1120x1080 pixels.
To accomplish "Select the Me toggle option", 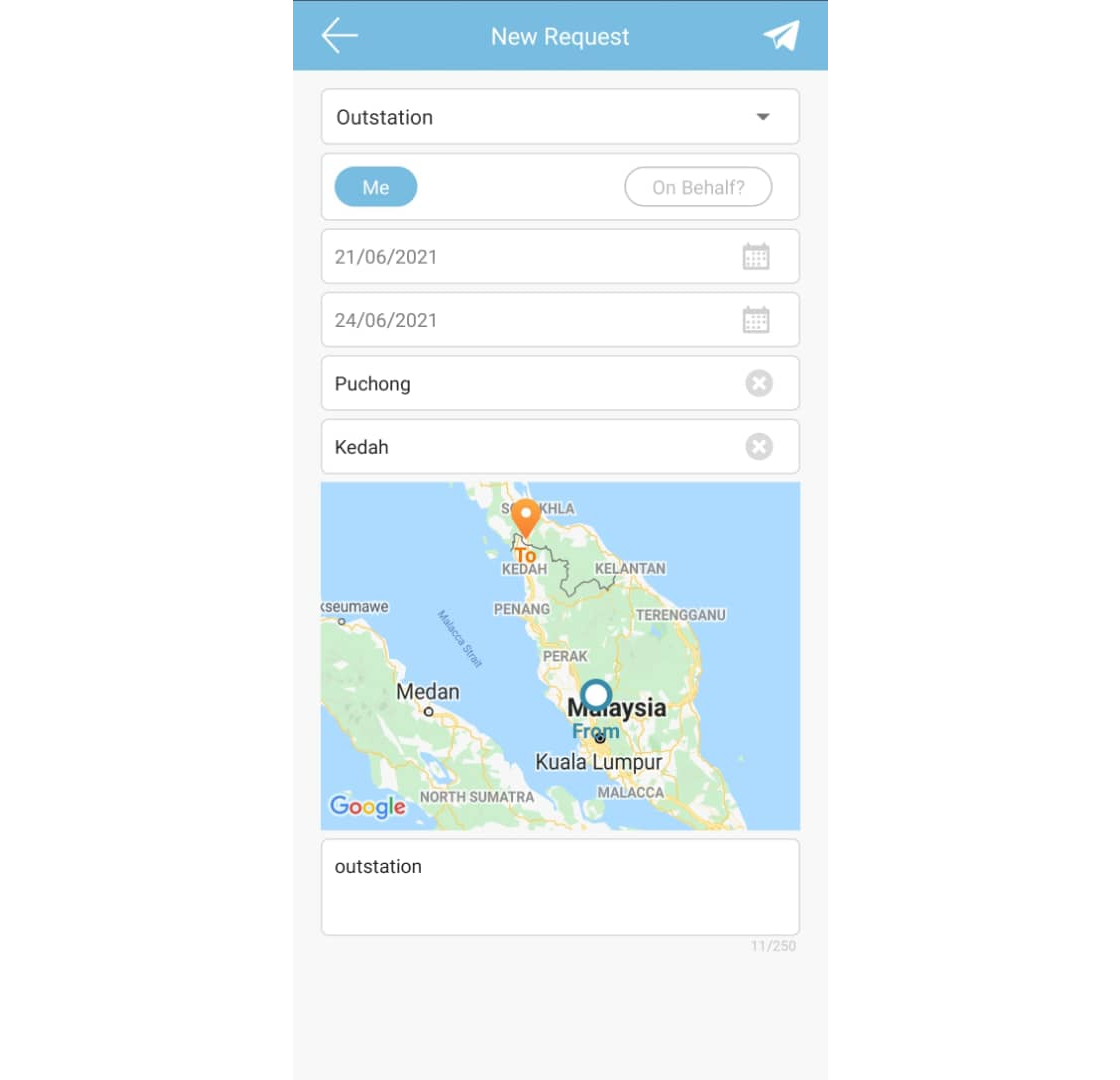I will 376,187.
